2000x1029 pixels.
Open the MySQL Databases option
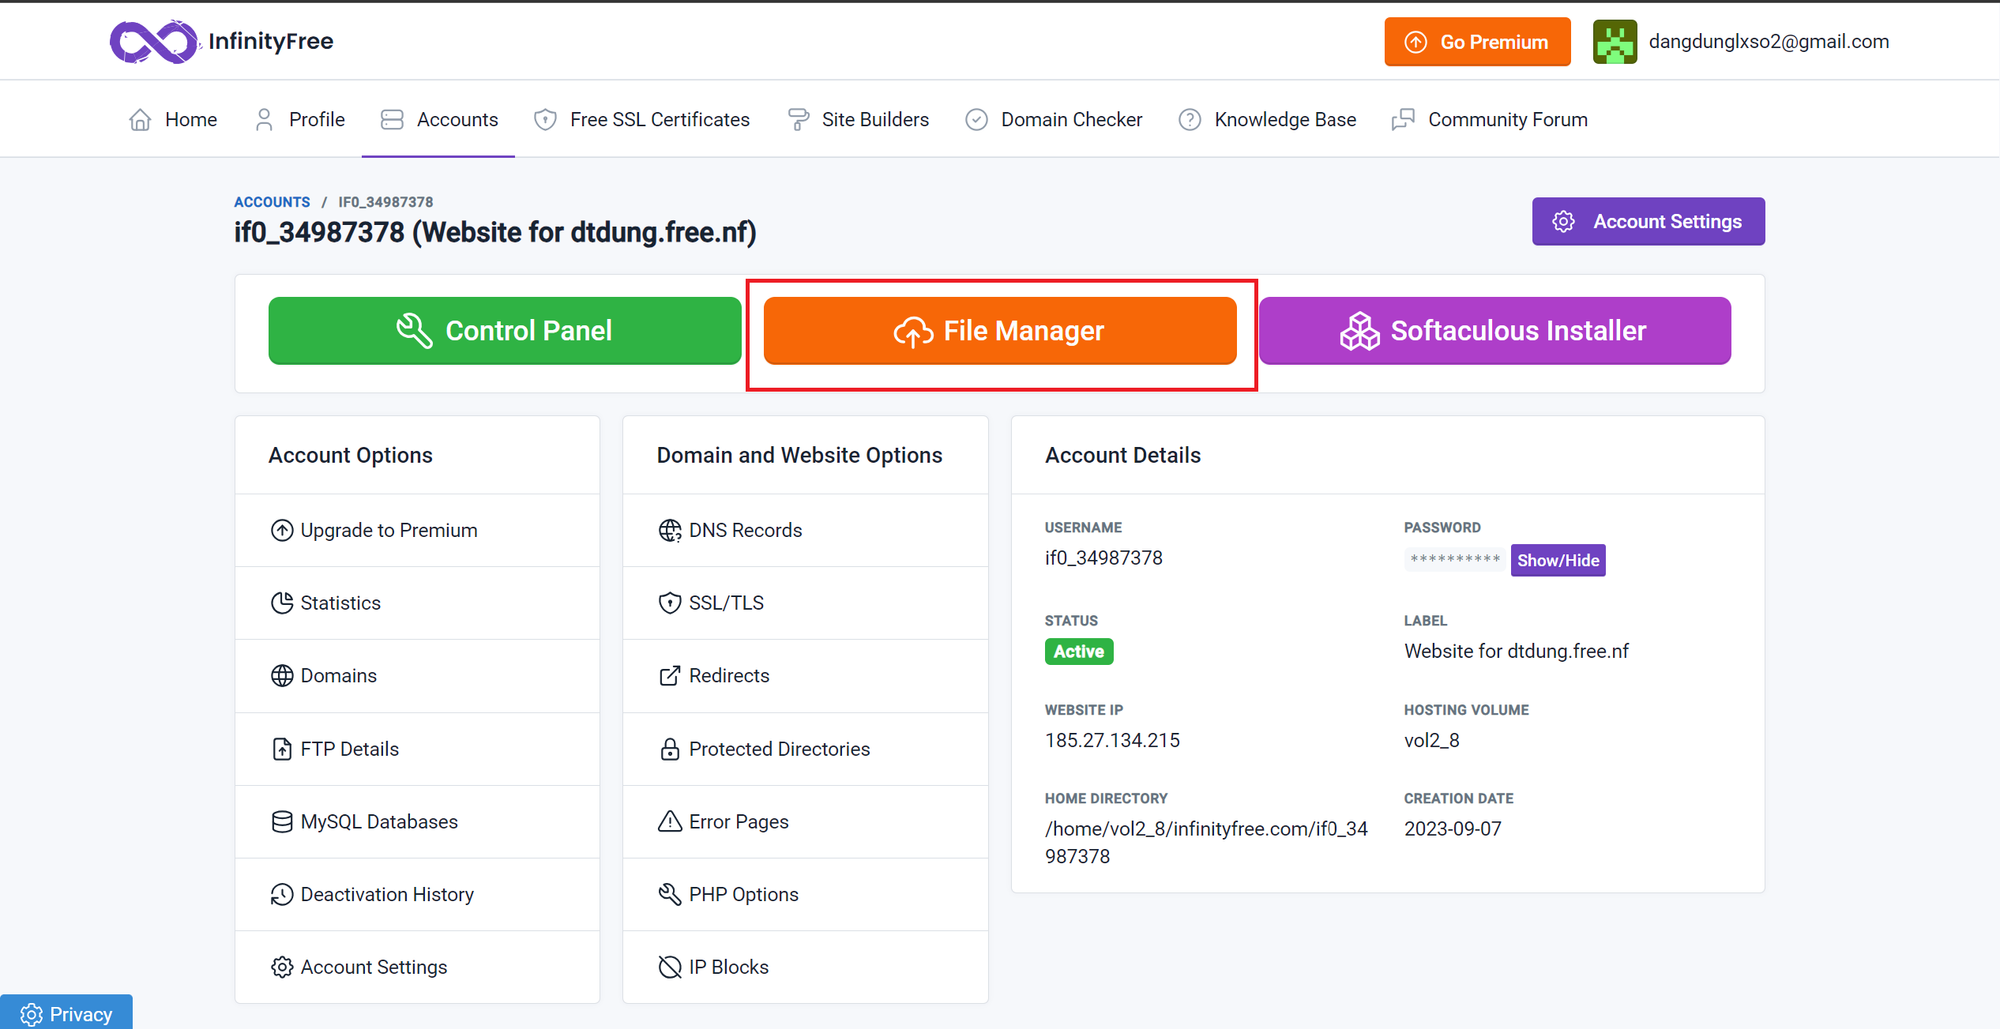coord(417,822)
